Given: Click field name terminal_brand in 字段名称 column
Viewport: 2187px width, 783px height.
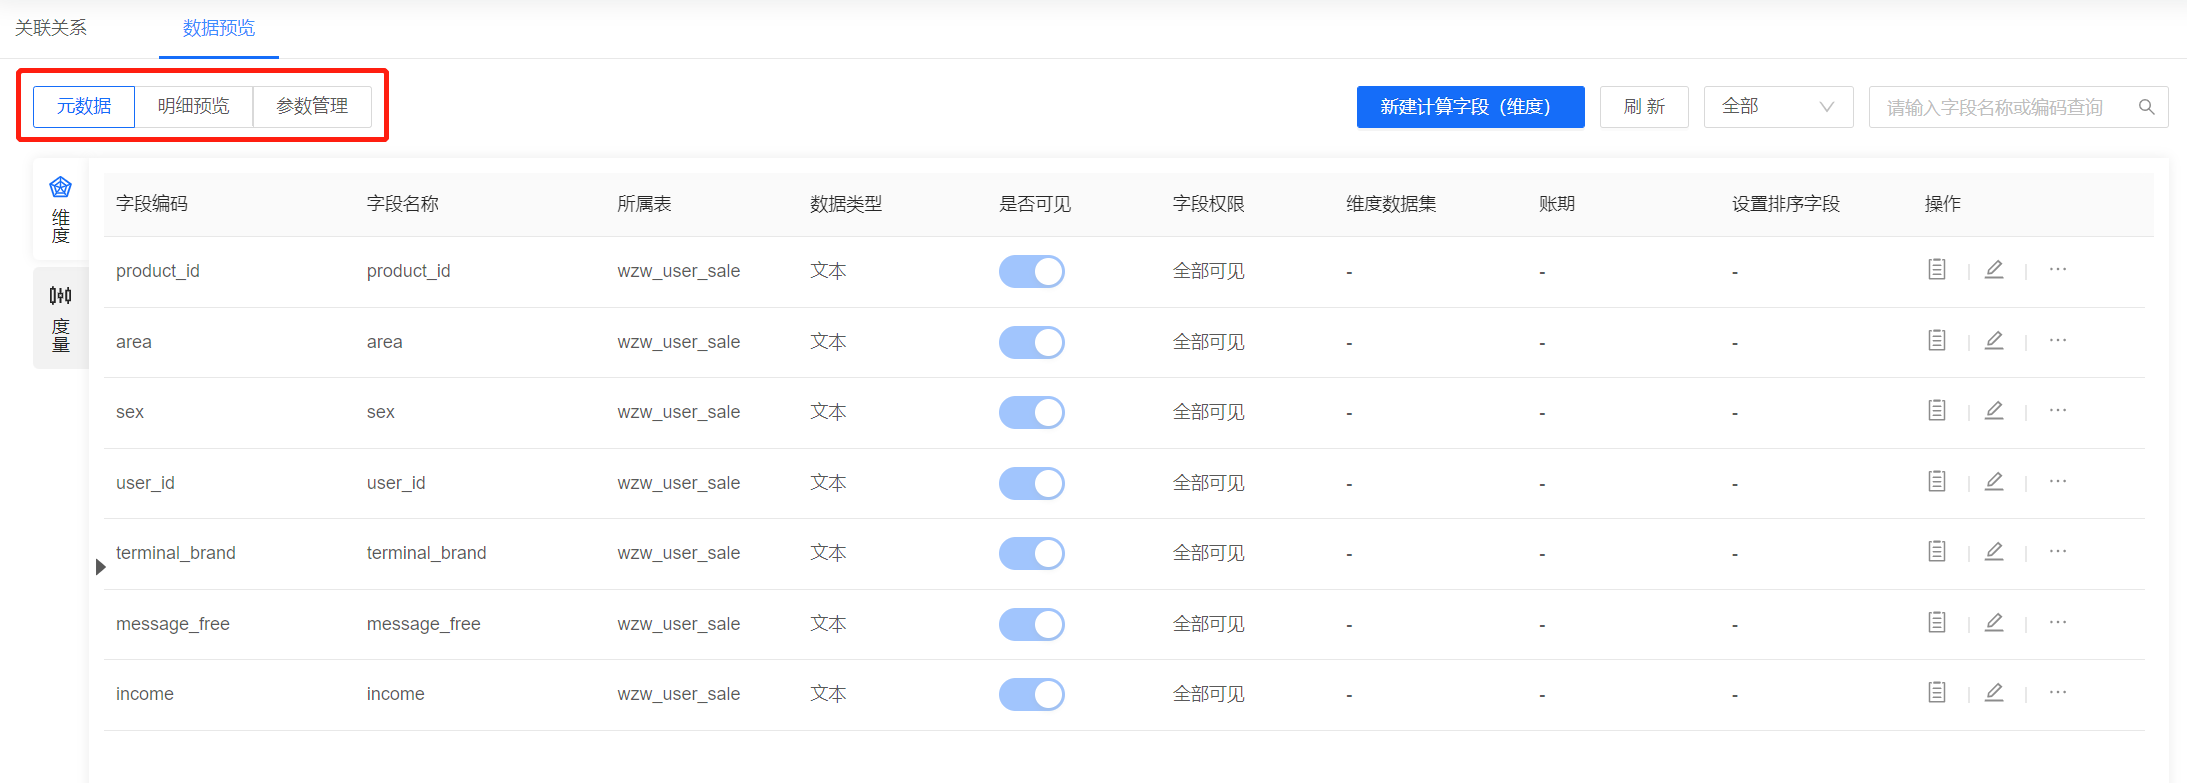Looking at the screenshot, I should pyautogui.click(x=426, y=553).
